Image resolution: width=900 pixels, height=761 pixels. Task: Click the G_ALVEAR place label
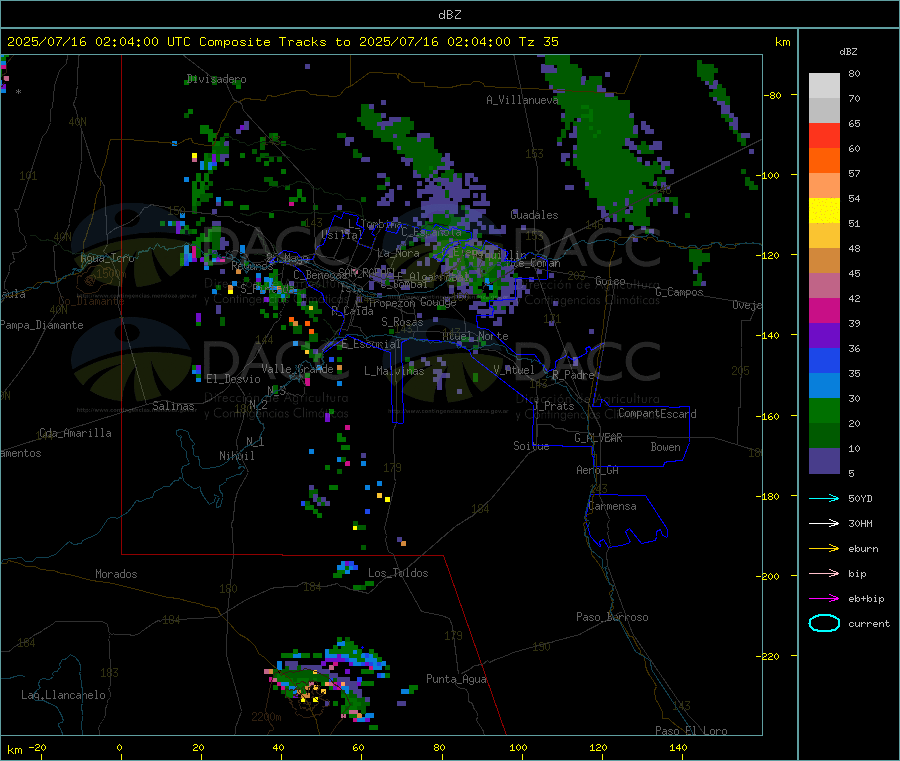coord(598,438)
